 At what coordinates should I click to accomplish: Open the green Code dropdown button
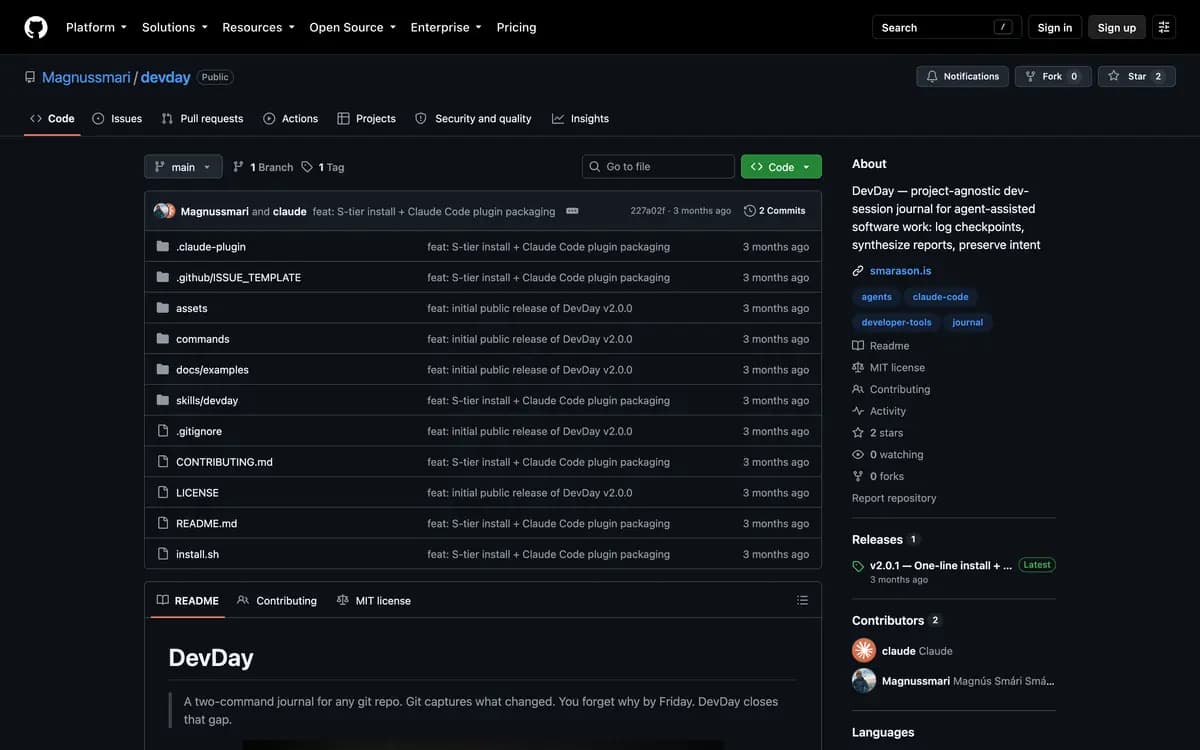tap(781, 167)
